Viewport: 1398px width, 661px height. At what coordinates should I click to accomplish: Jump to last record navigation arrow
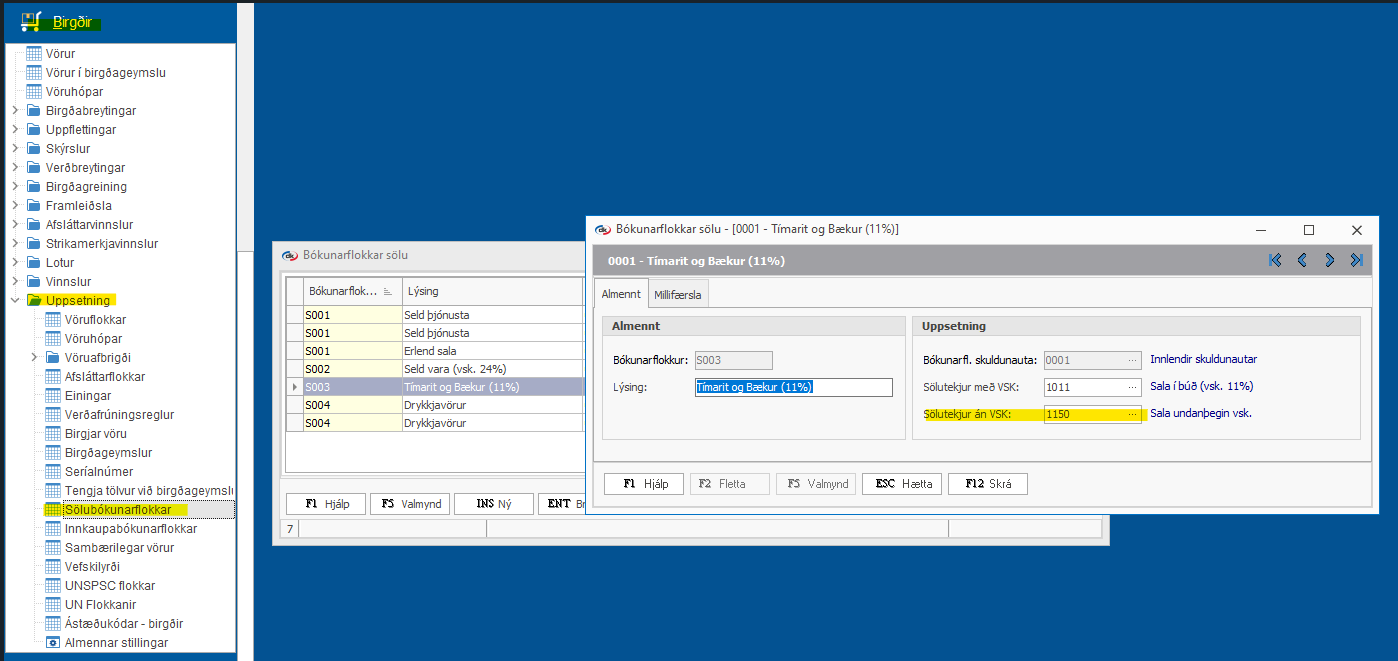(x=1356, y=260)
